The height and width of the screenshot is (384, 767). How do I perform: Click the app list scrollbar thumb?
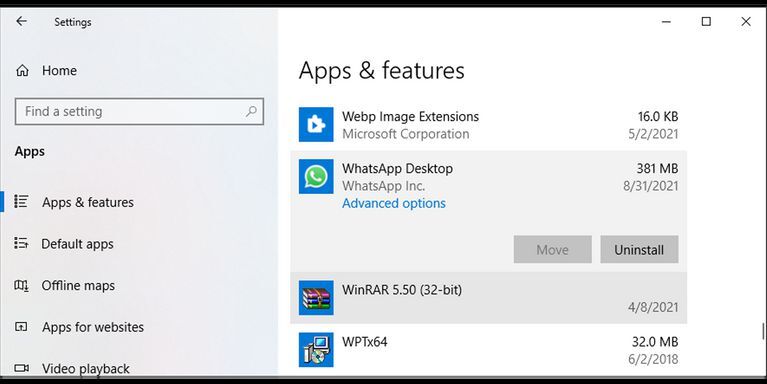[x=763, y=331]
